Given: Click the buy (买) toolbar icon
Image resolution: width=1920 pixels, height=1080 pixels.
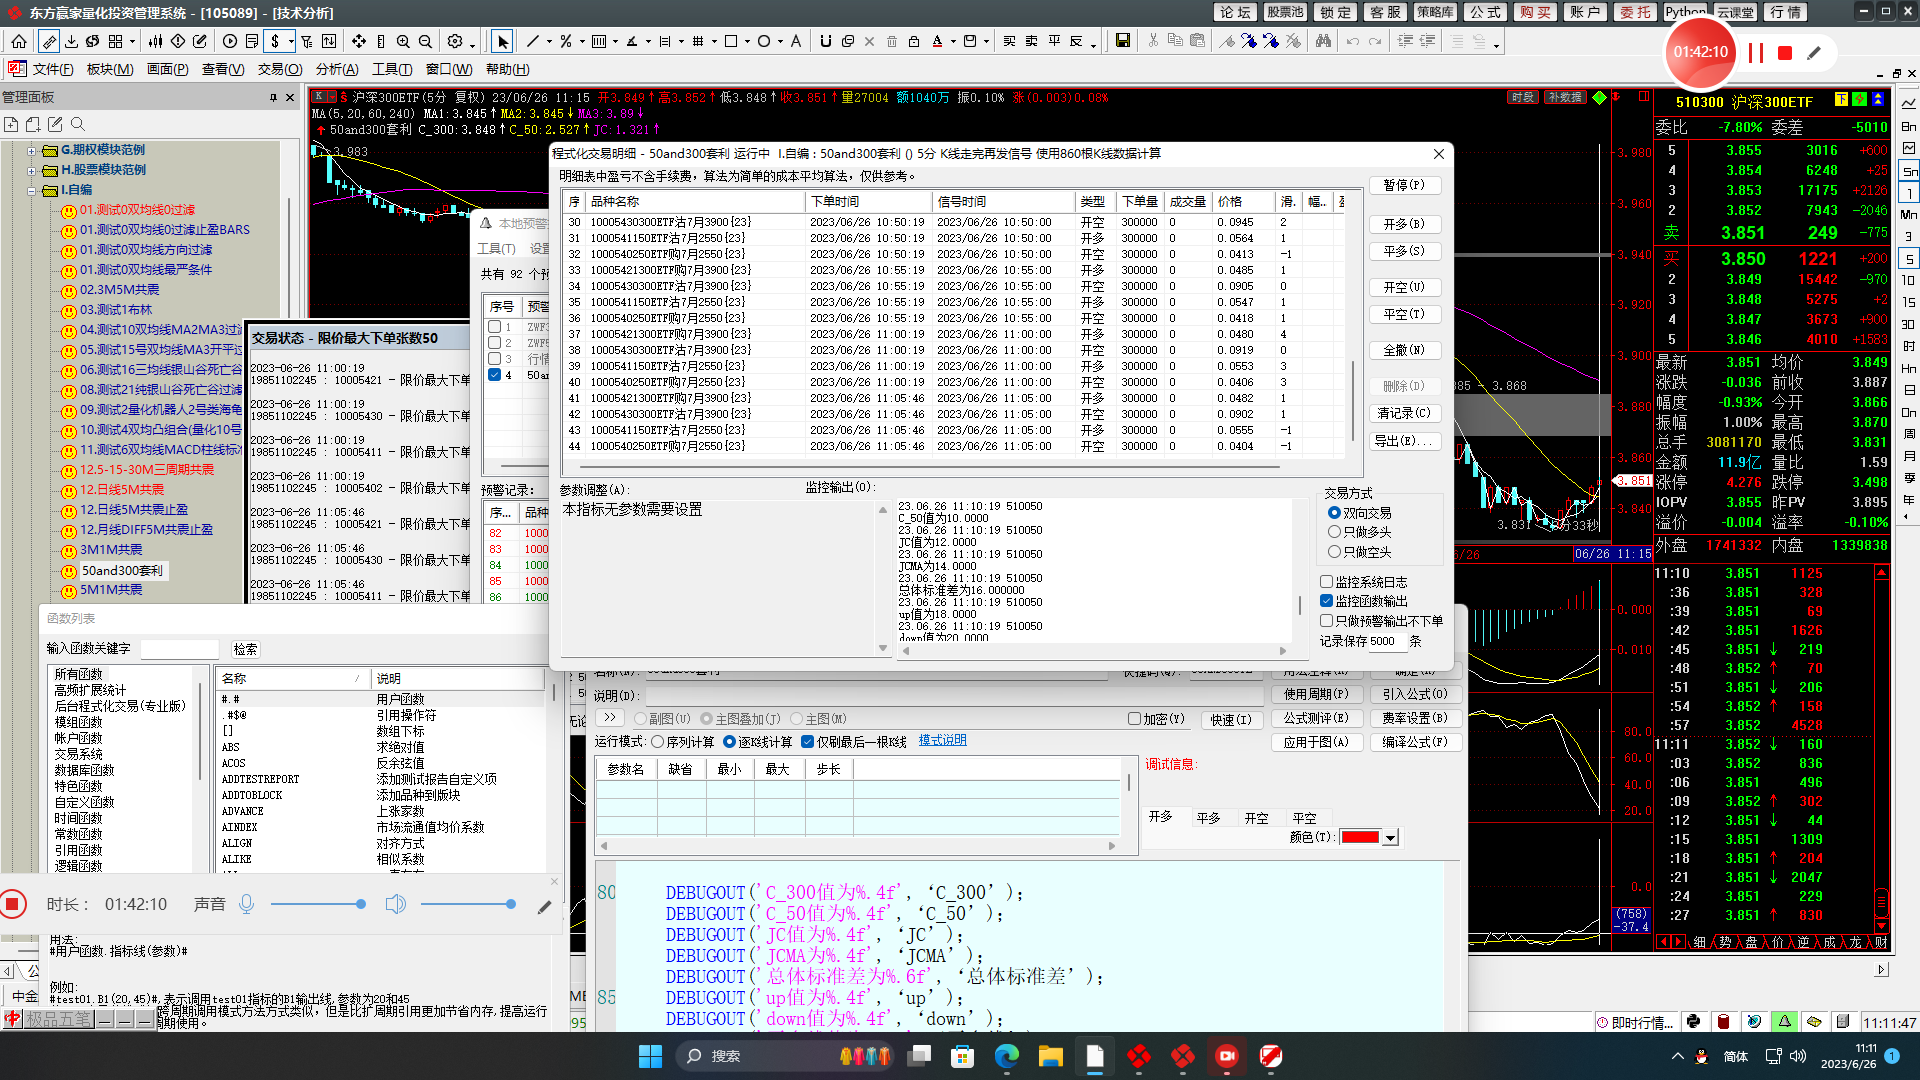Looking at the screenshot, I should click(1009, 41).
